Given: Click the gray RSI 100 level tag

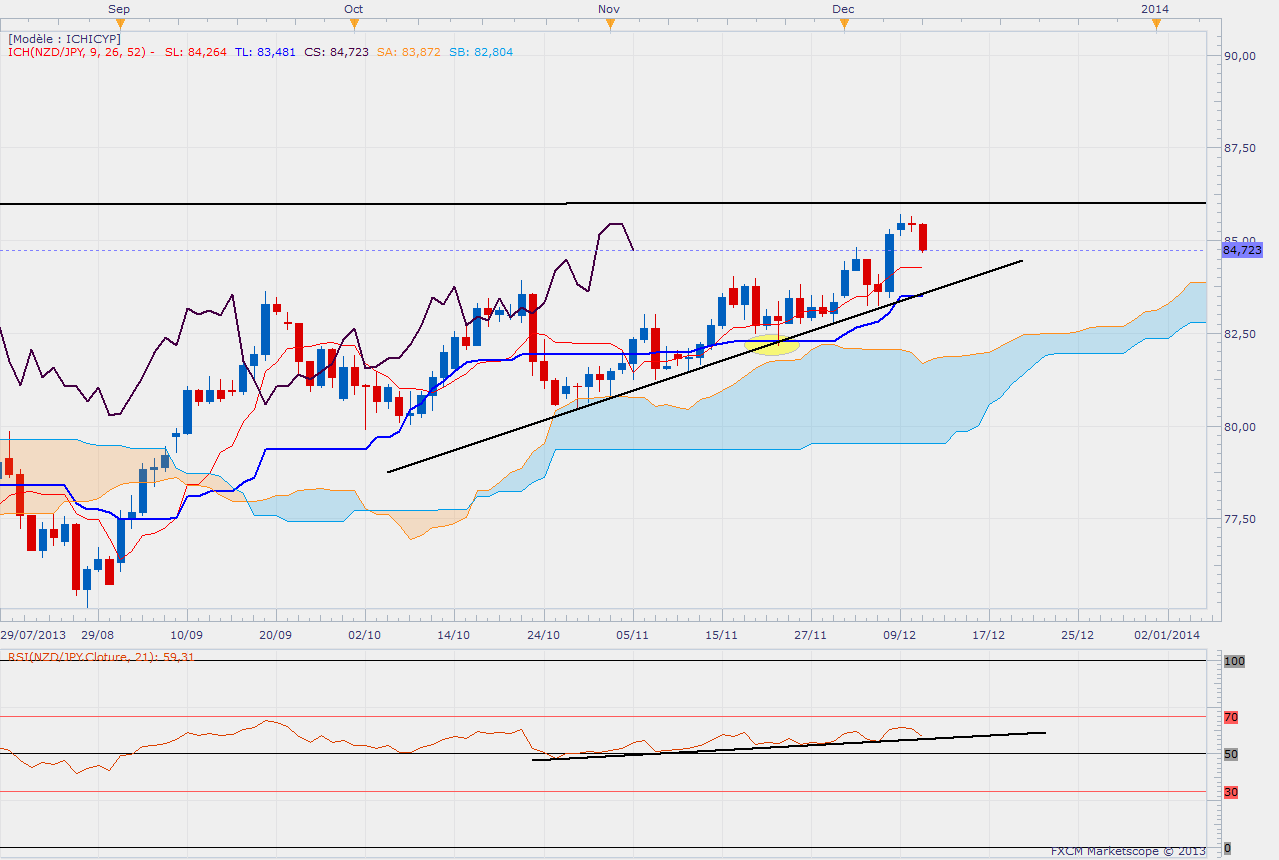Looking at the screenshot, I should 1233,661.
